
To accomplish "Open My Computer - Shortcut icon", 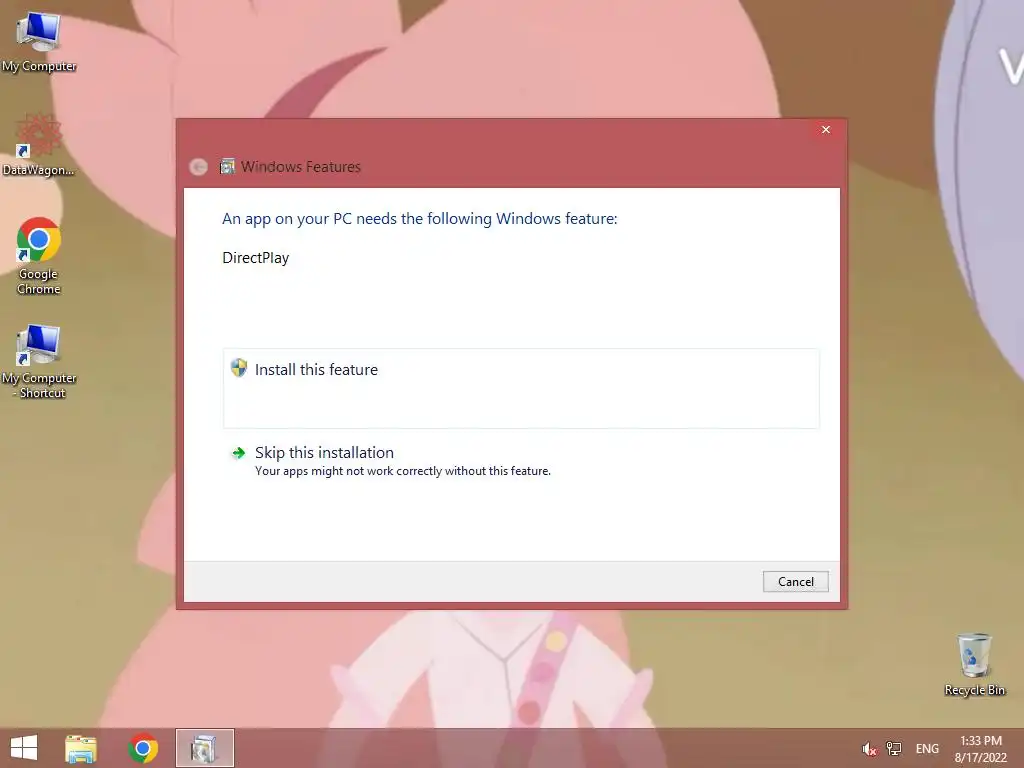I will (39, 361).
